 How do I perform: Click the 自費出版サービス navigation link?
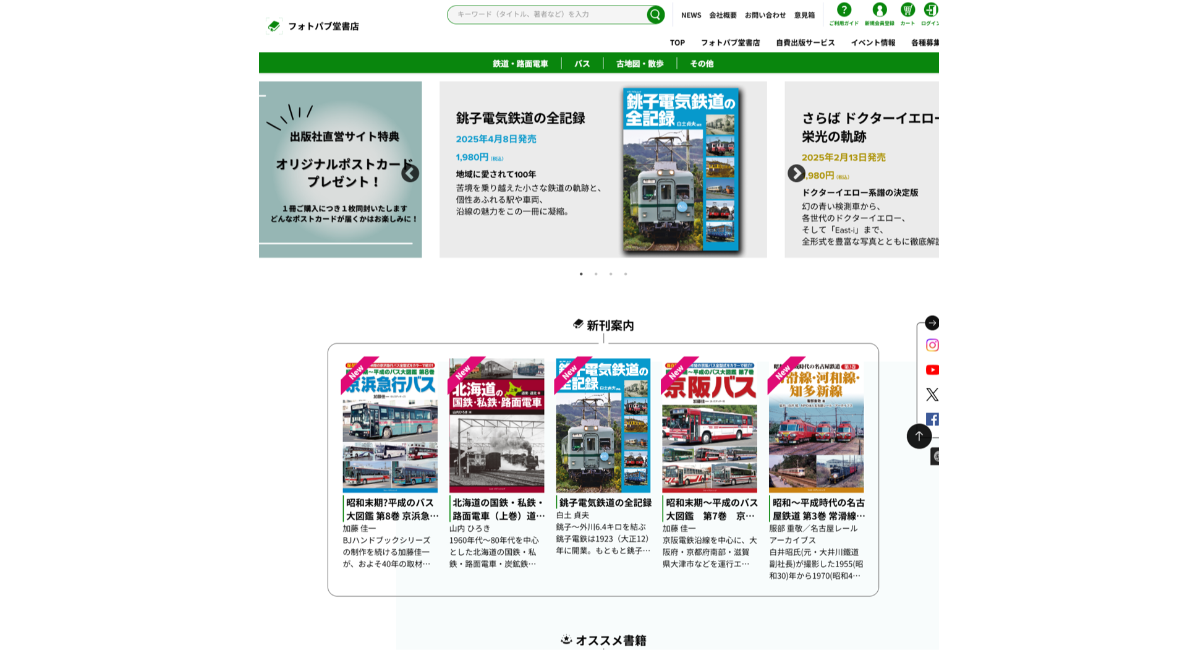(x=805, y=43)
